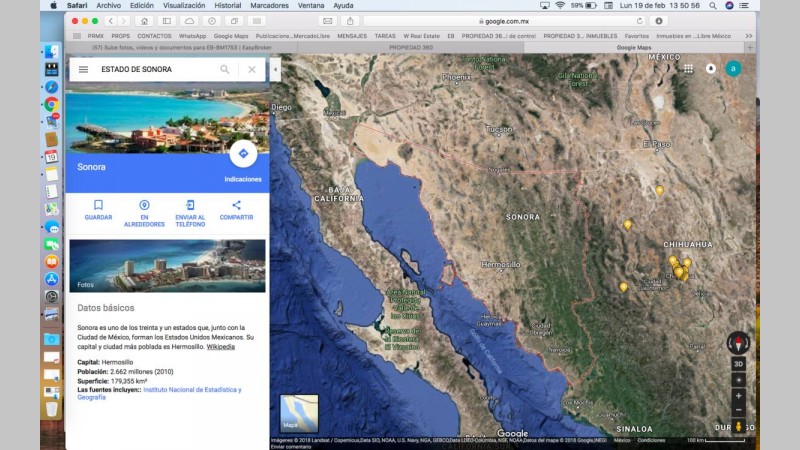Clear the search with the X icon

pyautogui.click(x=252, y=70)
